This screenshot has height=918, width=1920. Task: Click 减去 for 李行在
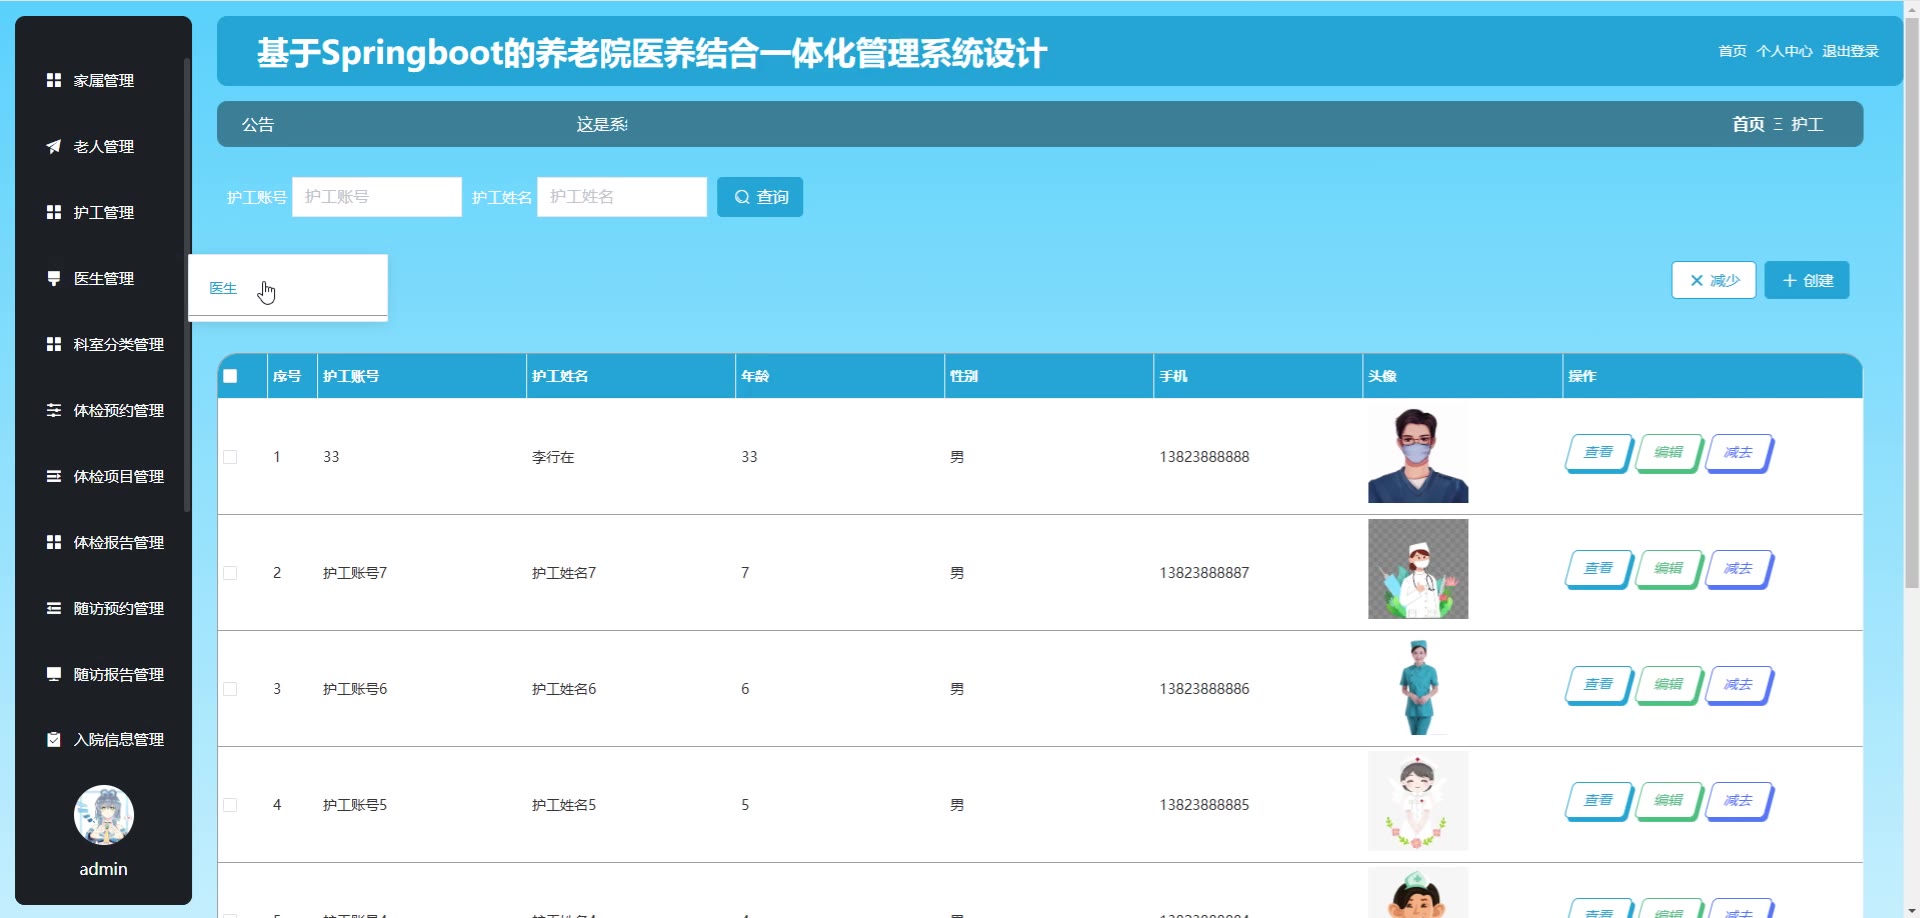[x=1738, y=453]
